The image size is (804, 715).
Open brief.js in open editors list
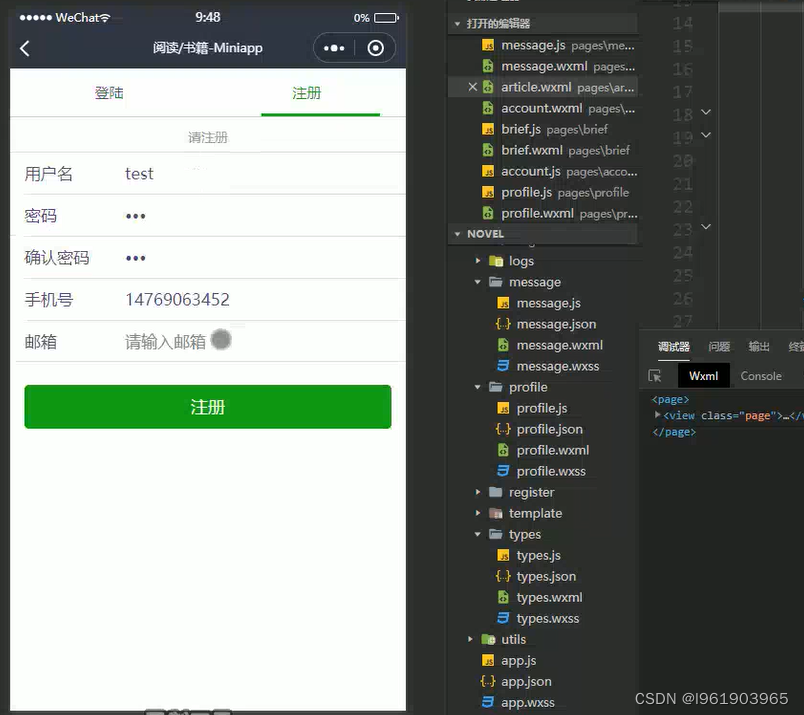click(x=545, y=129)
